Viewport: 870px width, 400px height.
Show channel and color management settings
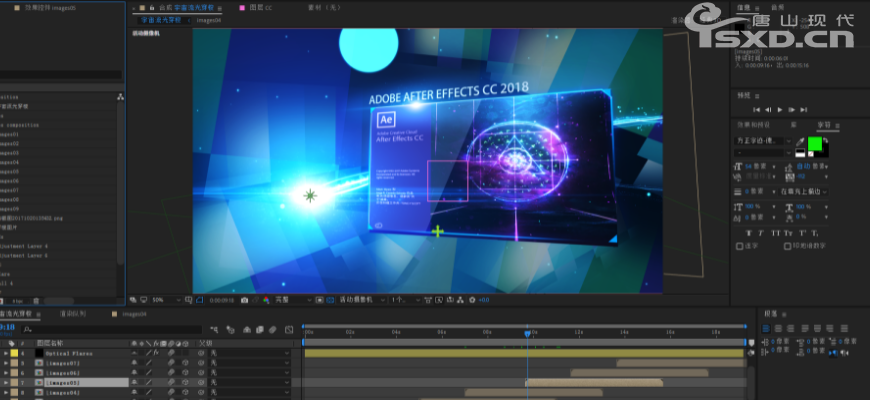(x=266, y=300)
